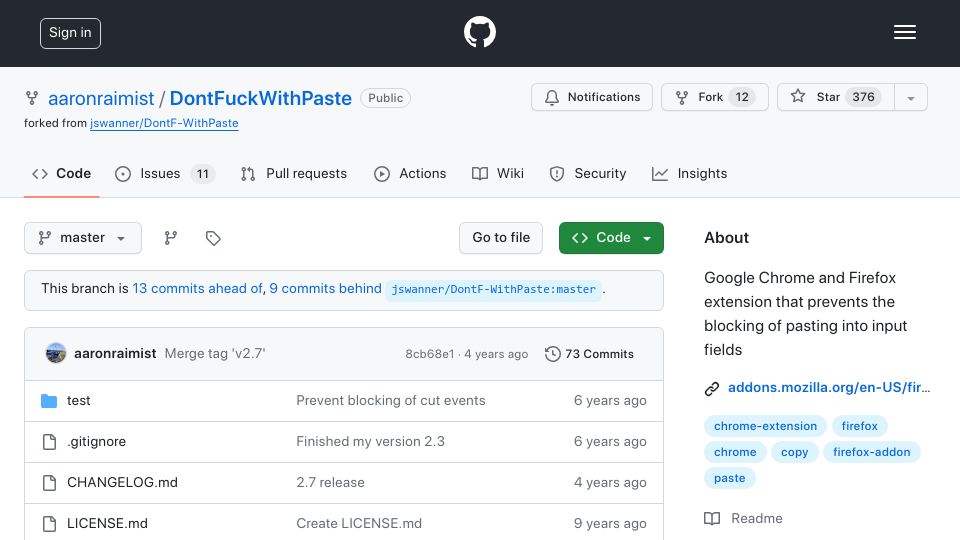Expand the green Code clone dropdown
This screenshot has width=960, height=540.
[611, 238]
